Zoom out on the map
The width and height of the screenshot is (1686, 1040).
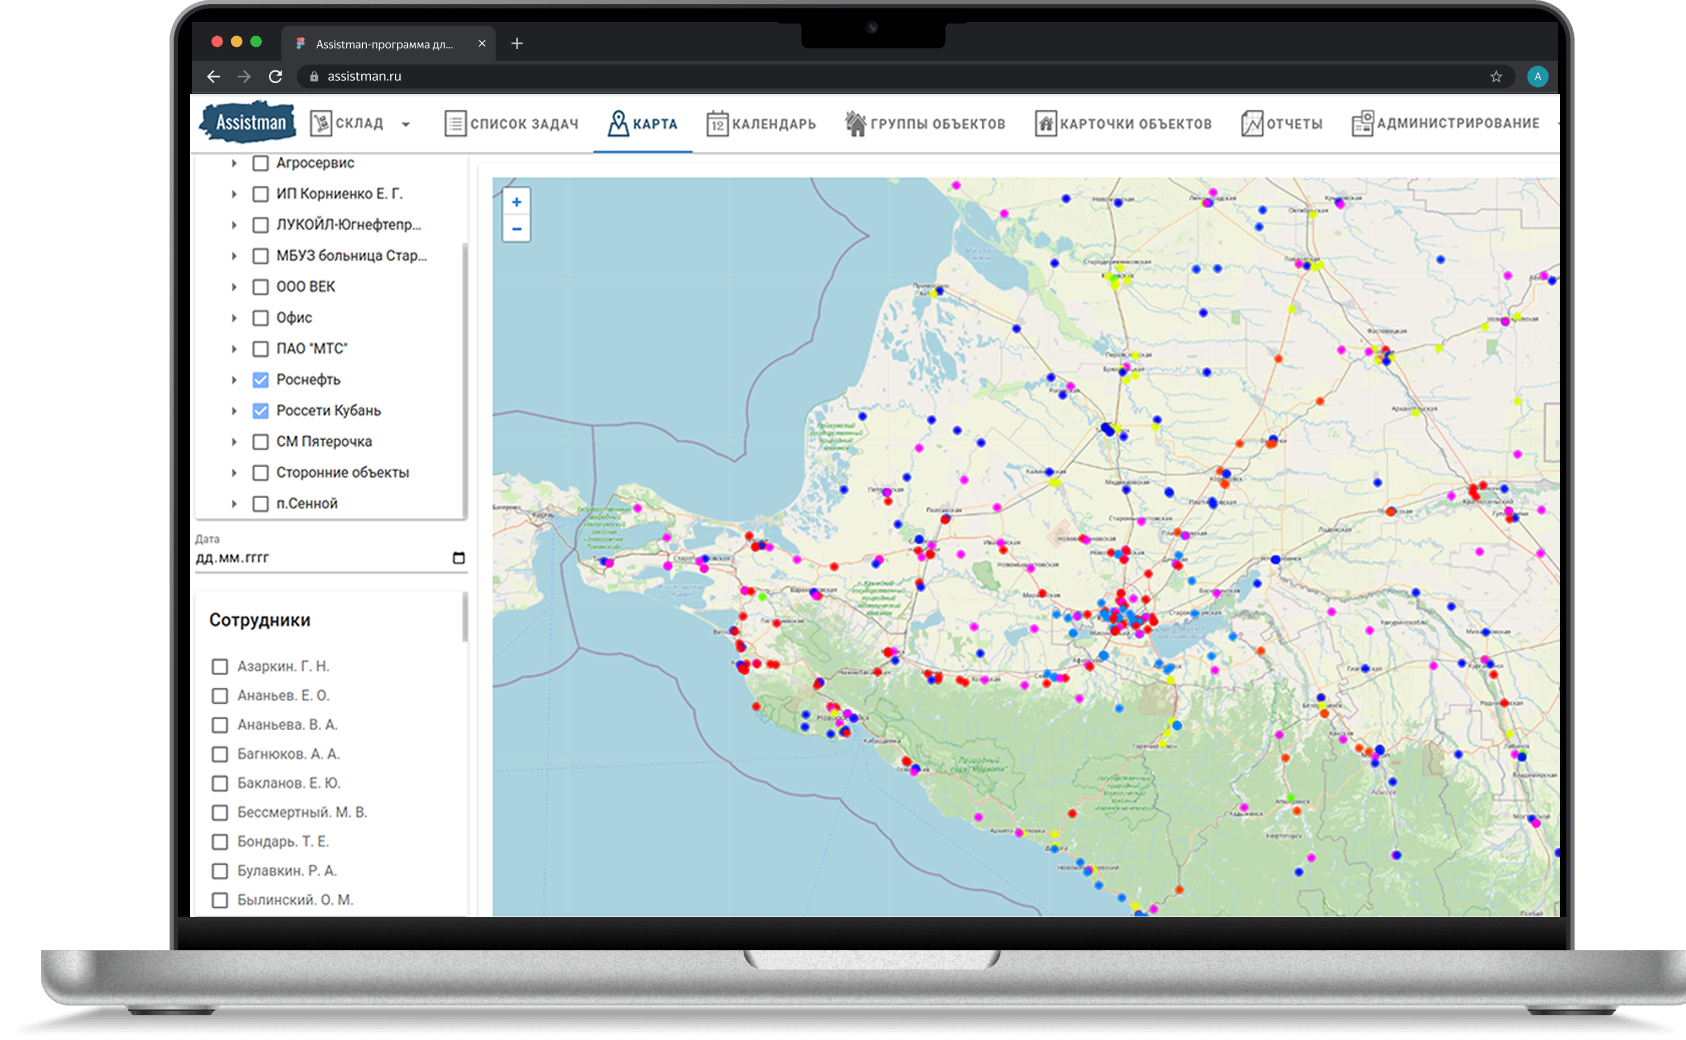(x=516, y=229)
